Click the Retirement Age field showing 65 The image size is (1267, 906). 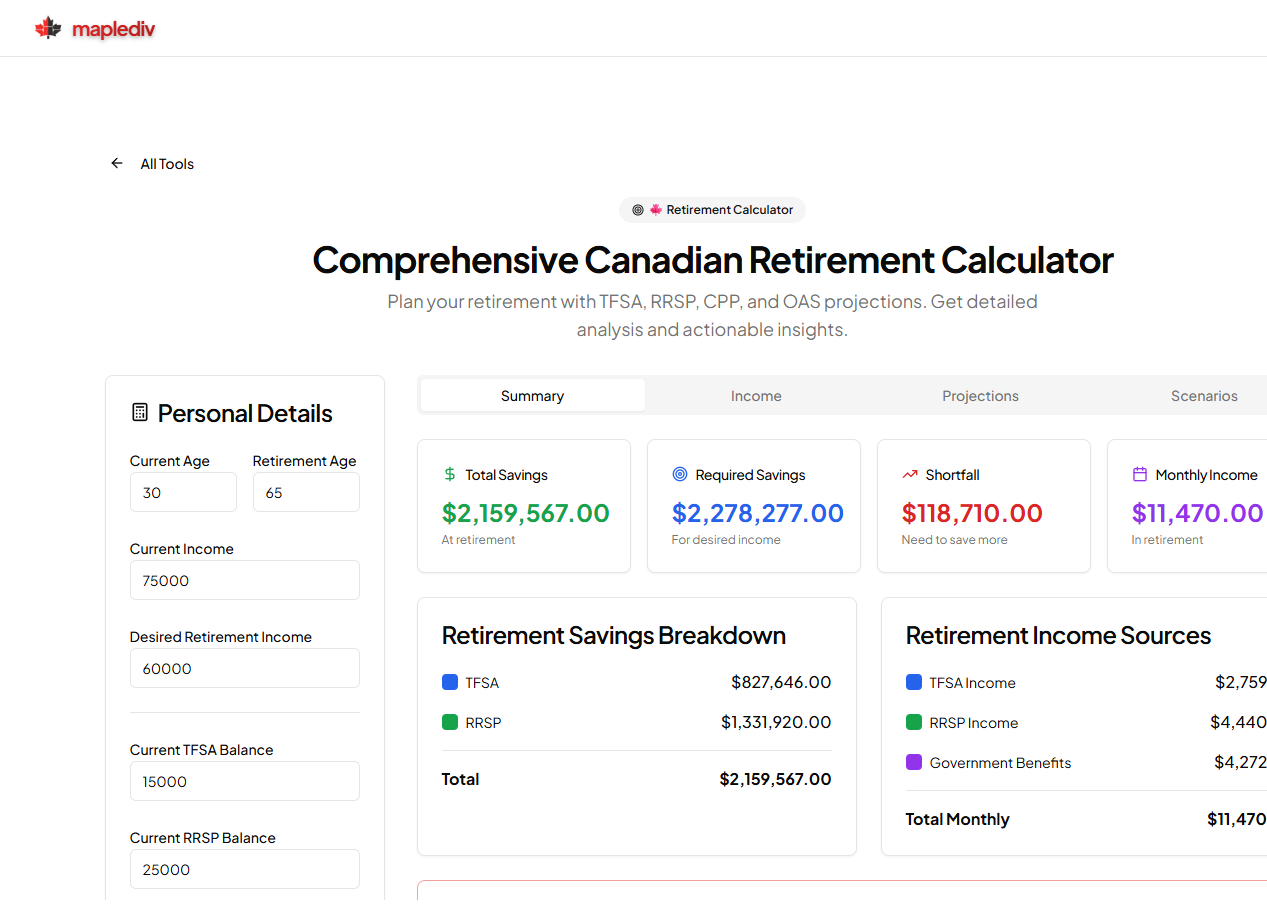coord(306,492)
